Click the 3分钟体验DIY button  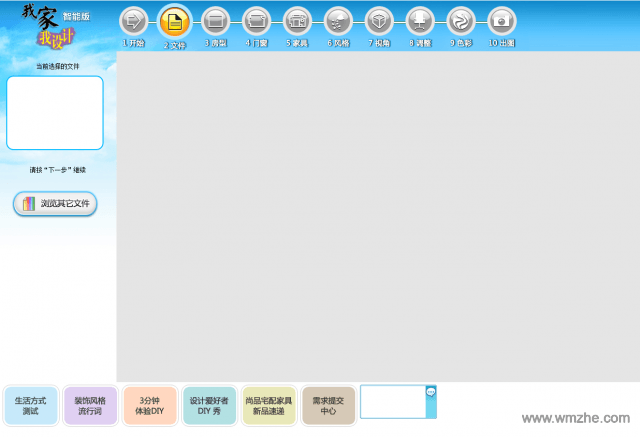pyautogui.click(x=150, y=406)
